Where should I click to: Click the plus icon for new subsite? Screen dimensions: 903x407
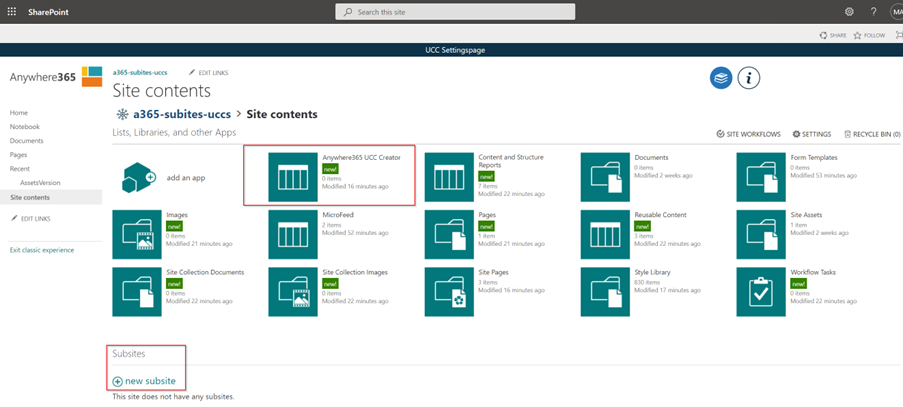[118, 381]
